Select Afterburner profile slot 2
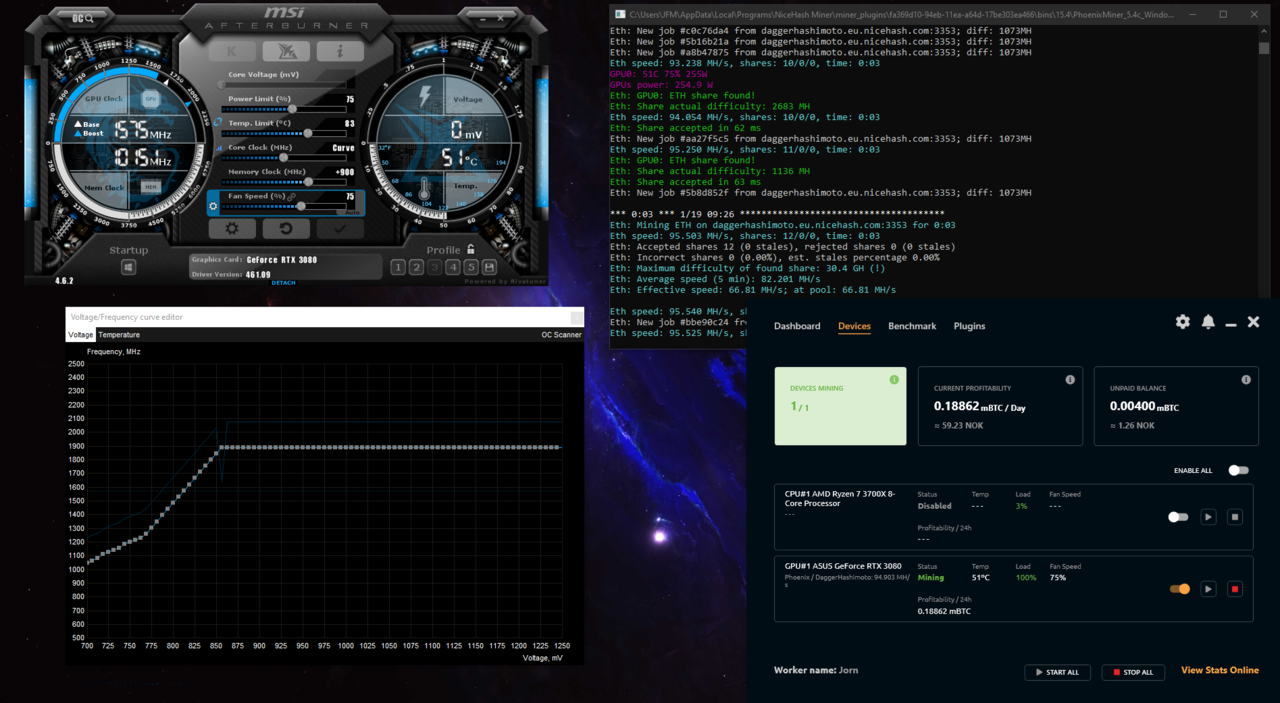This screenshot has width=1280, height=703. [x=416, y=267]
